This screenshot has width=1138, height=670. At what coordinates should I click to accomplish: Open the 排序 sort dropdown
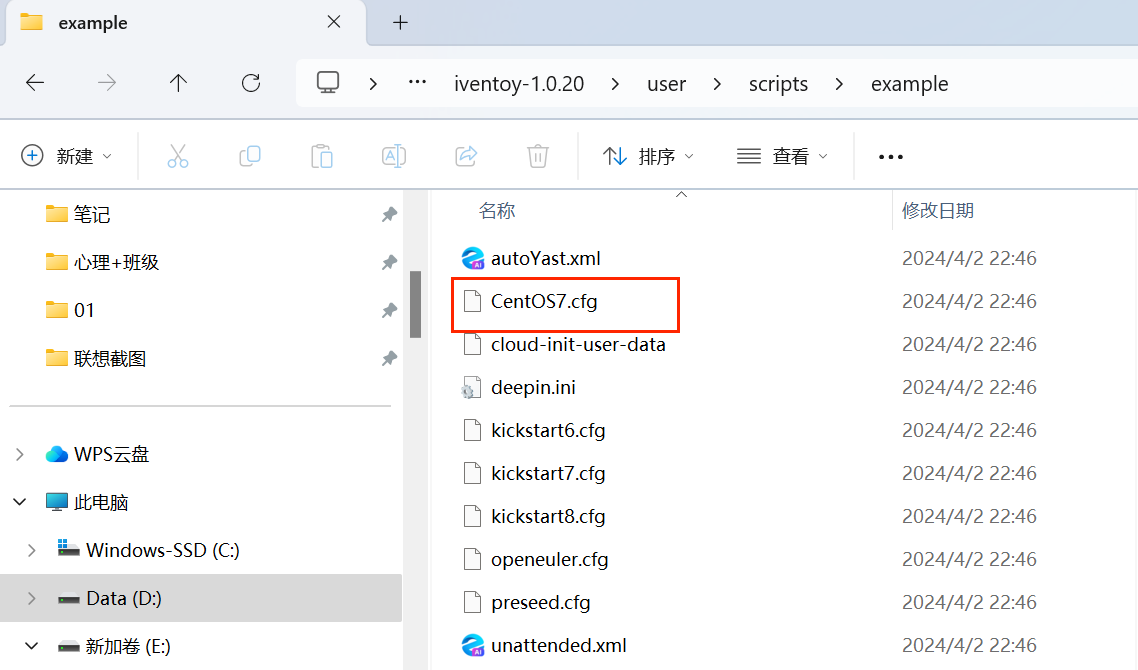[x=648, y=156]
